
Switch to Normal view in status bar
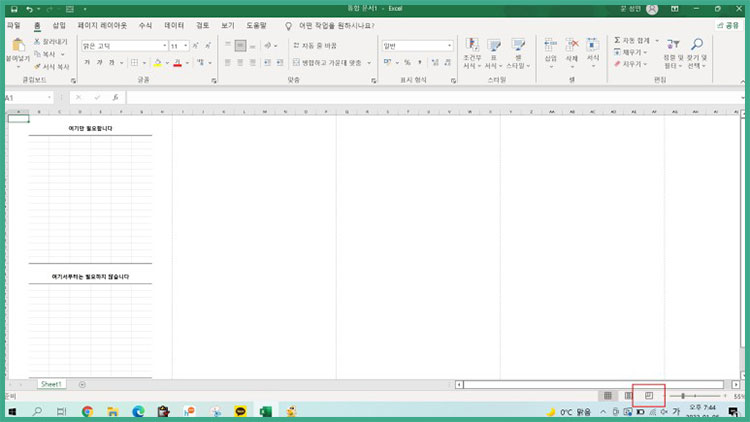[607, 396]
